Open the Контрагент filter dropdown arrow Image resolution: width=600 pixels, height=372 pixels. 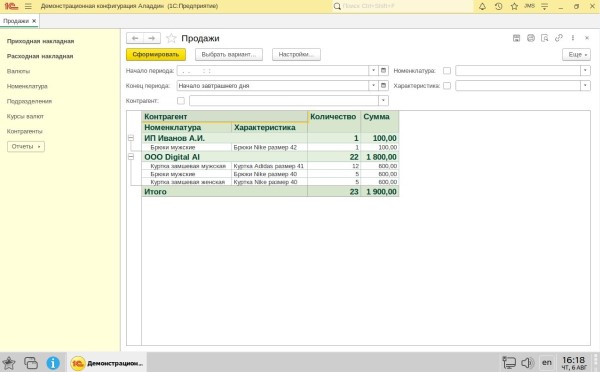383,101
